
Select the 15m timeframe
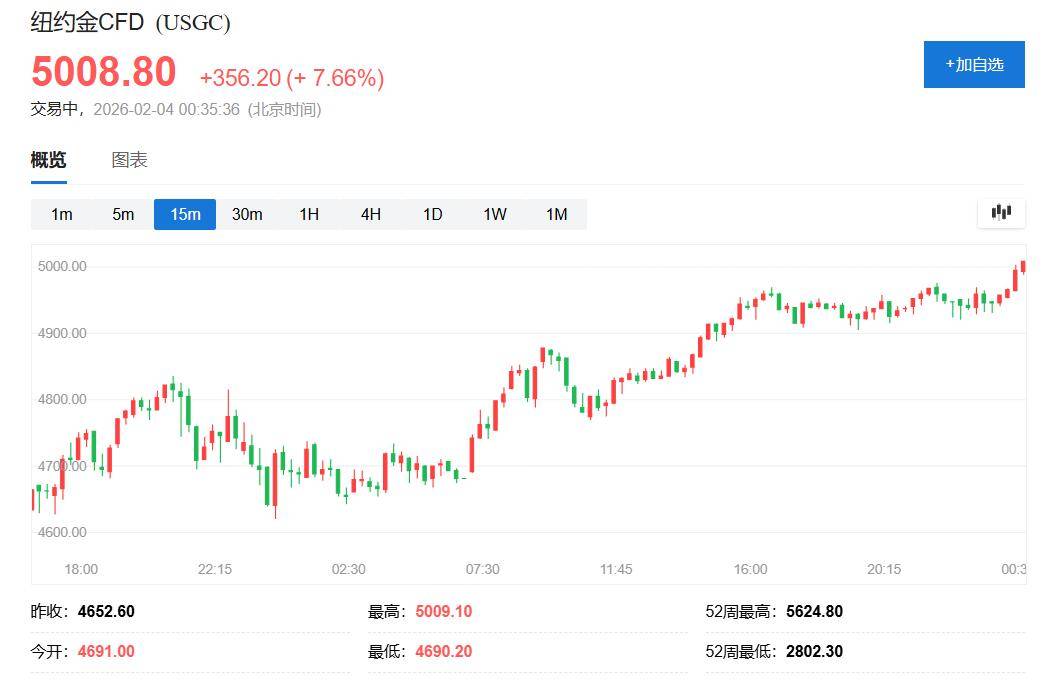pos(185,214)
